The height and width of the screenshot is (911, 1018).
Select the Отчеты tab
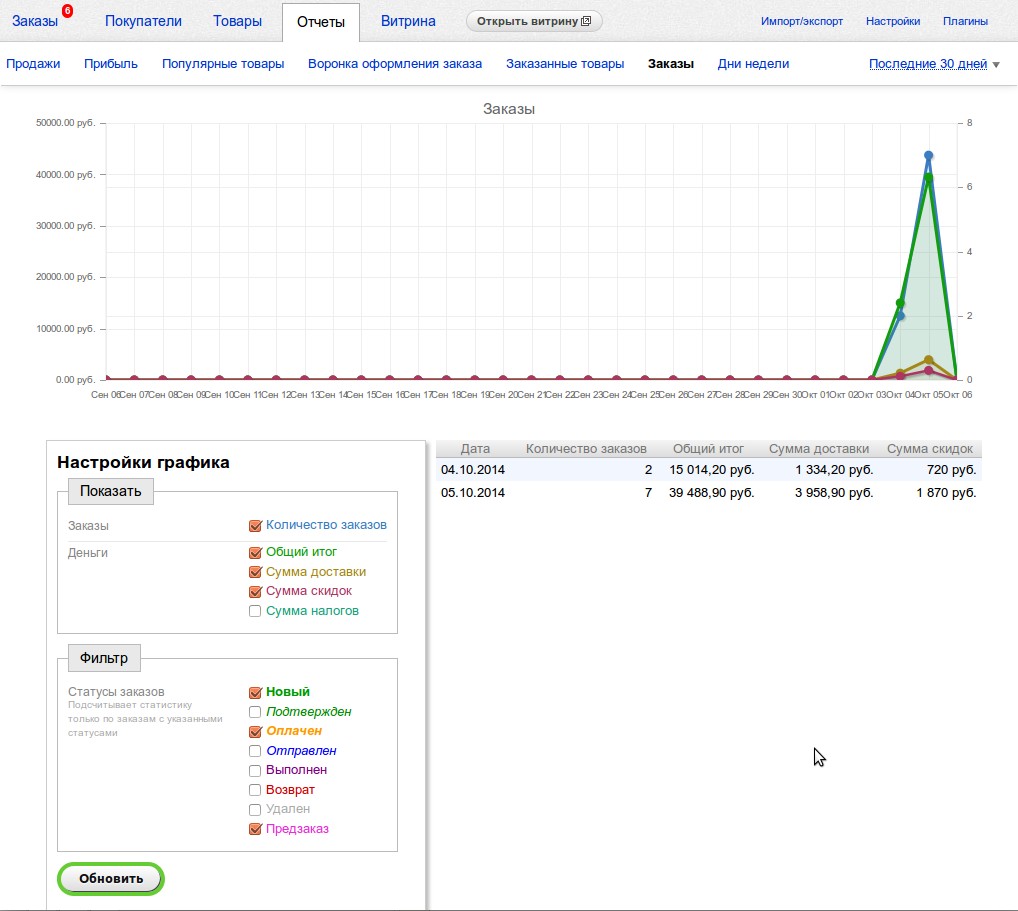click(321, 22)
